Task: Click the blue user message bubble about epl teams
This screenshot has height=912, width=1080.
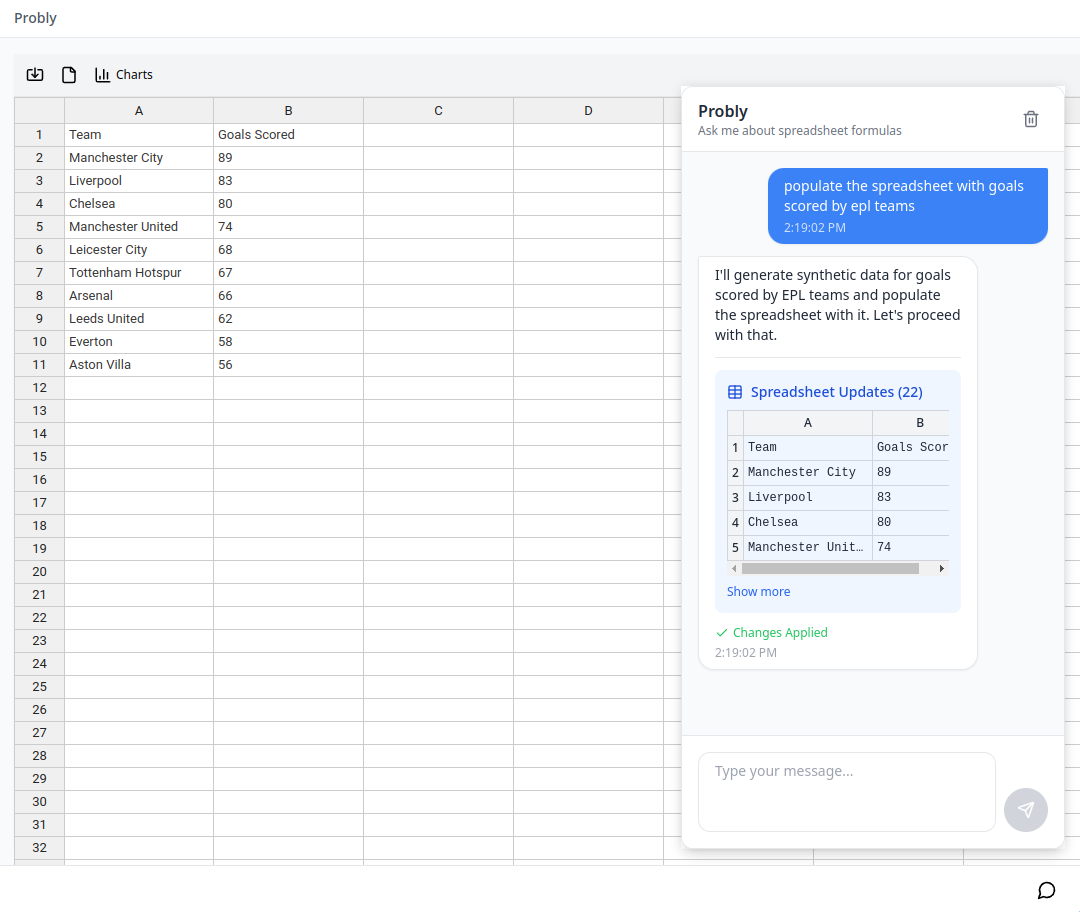Action: 908,206
